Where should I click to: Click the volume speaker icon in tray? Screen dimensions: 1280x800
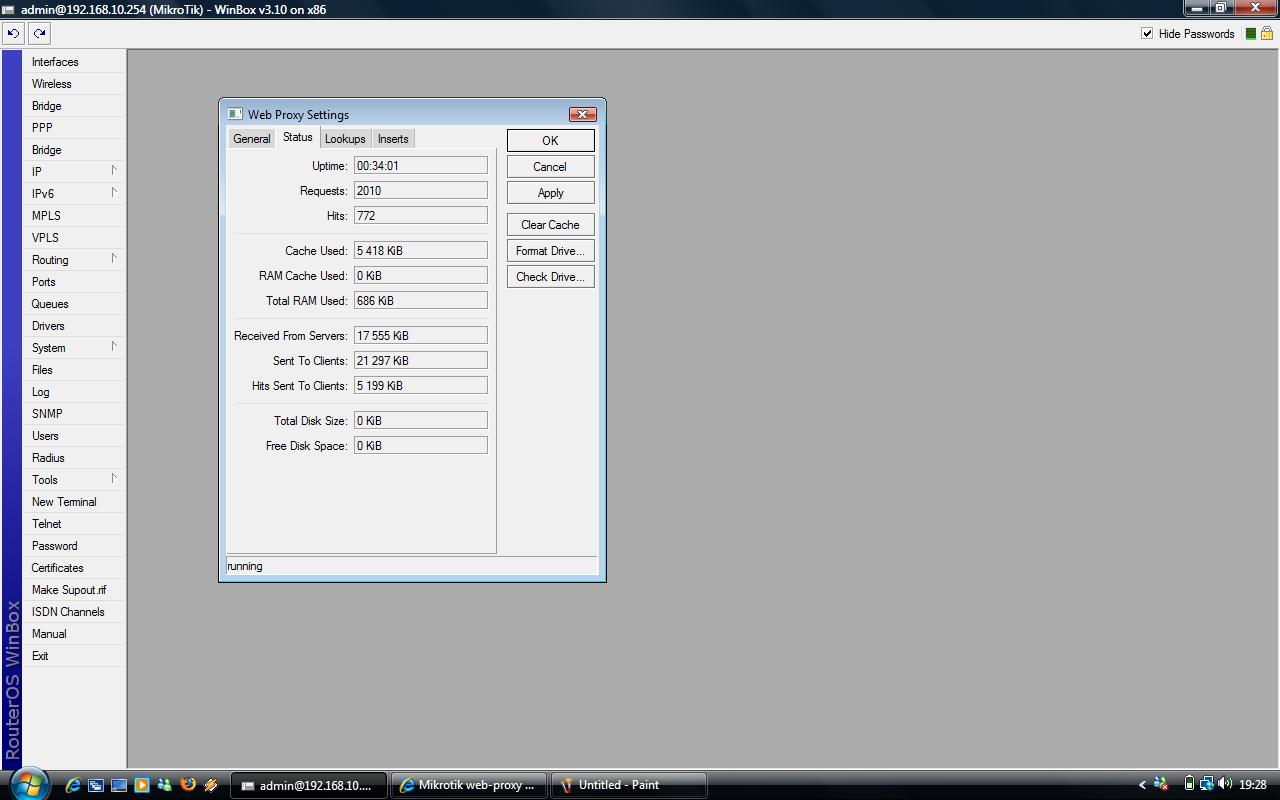(x=1225, y=785)
